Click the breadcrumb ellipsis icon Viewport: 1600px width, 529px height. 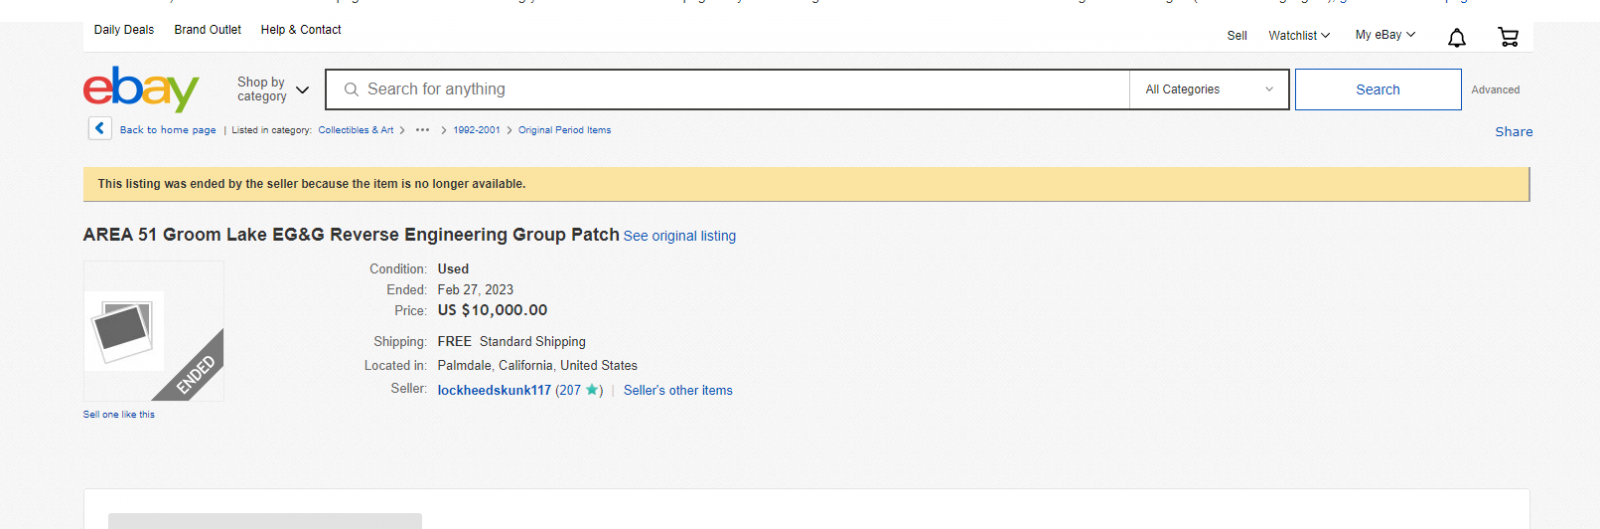423,130
